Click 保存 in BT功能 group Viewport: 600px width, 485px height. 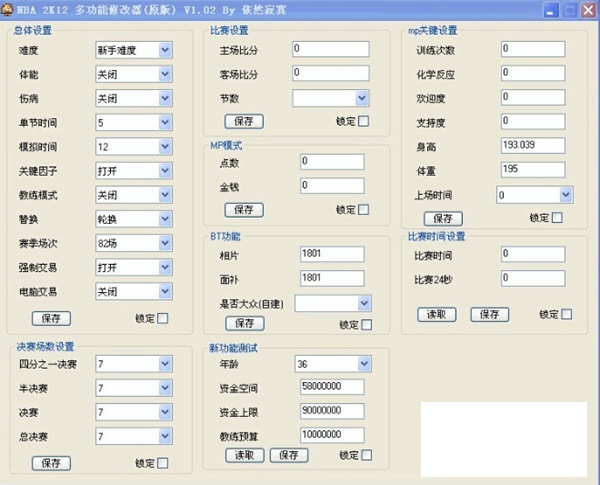(x=245, y=323)
